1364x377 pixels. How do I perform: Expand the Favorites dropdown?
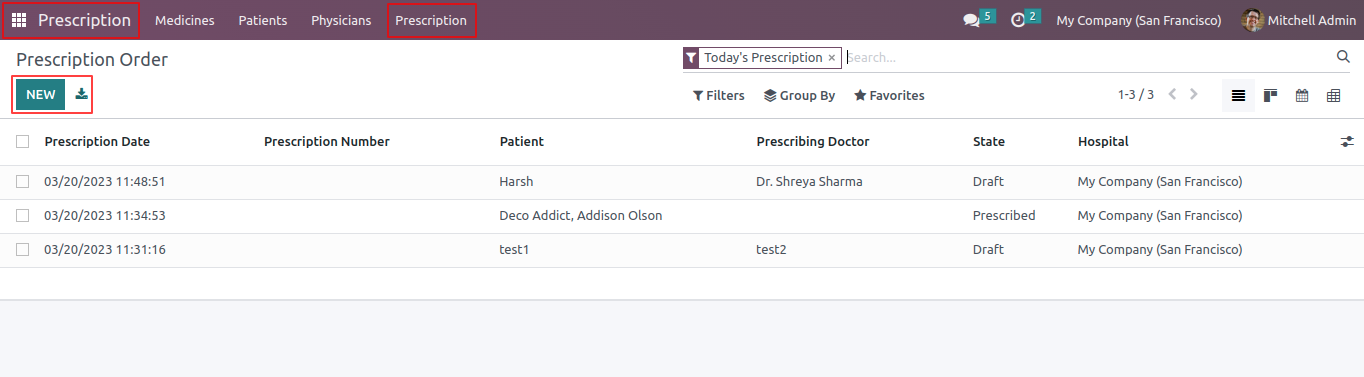[x=889, y=96]
